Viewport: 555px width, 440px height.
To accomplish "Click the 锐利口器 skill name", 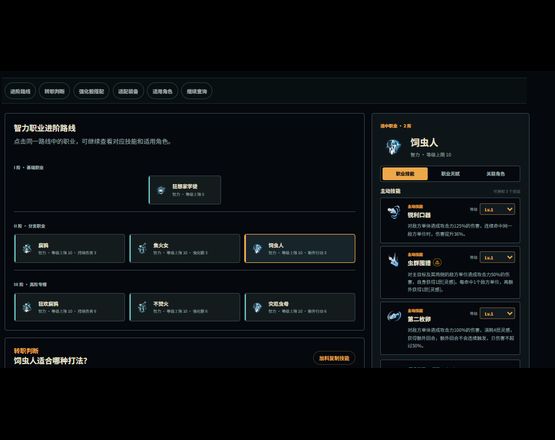I will (x=419, y=215).
